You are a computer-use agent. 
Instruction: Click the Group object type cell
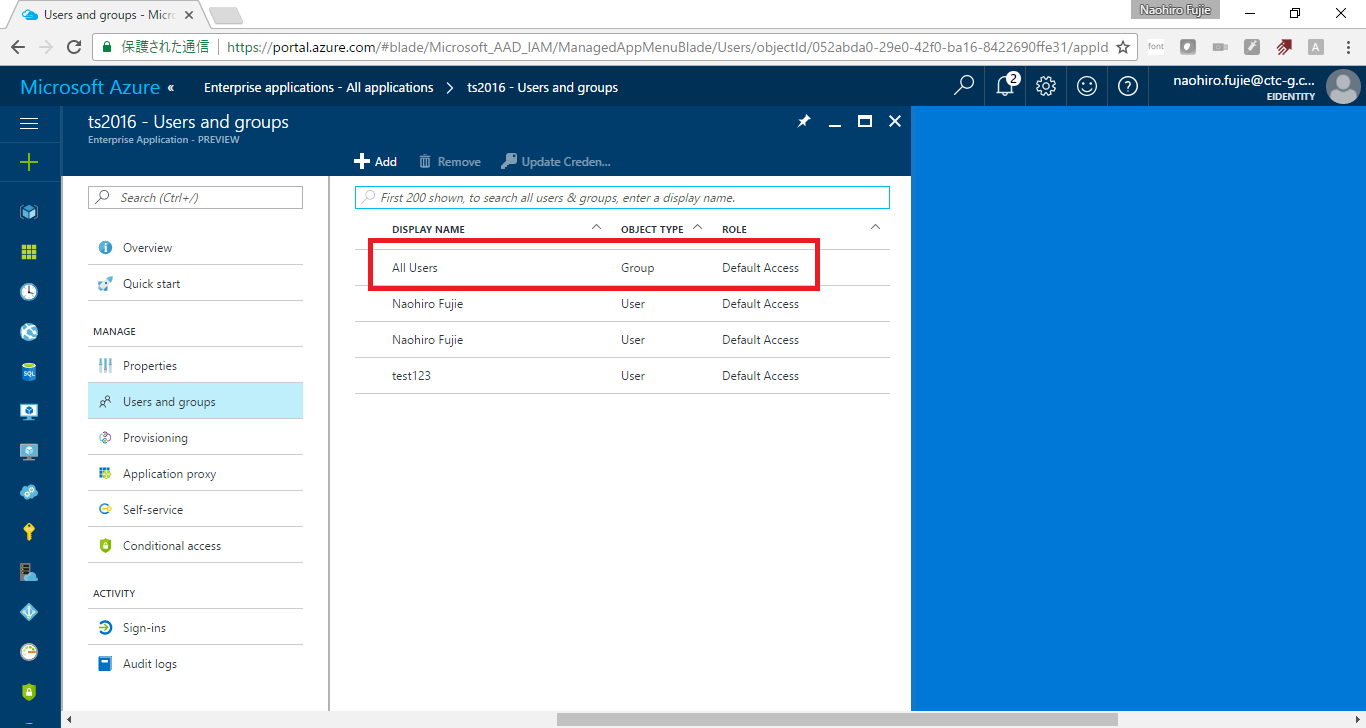(x=637, y=268)
